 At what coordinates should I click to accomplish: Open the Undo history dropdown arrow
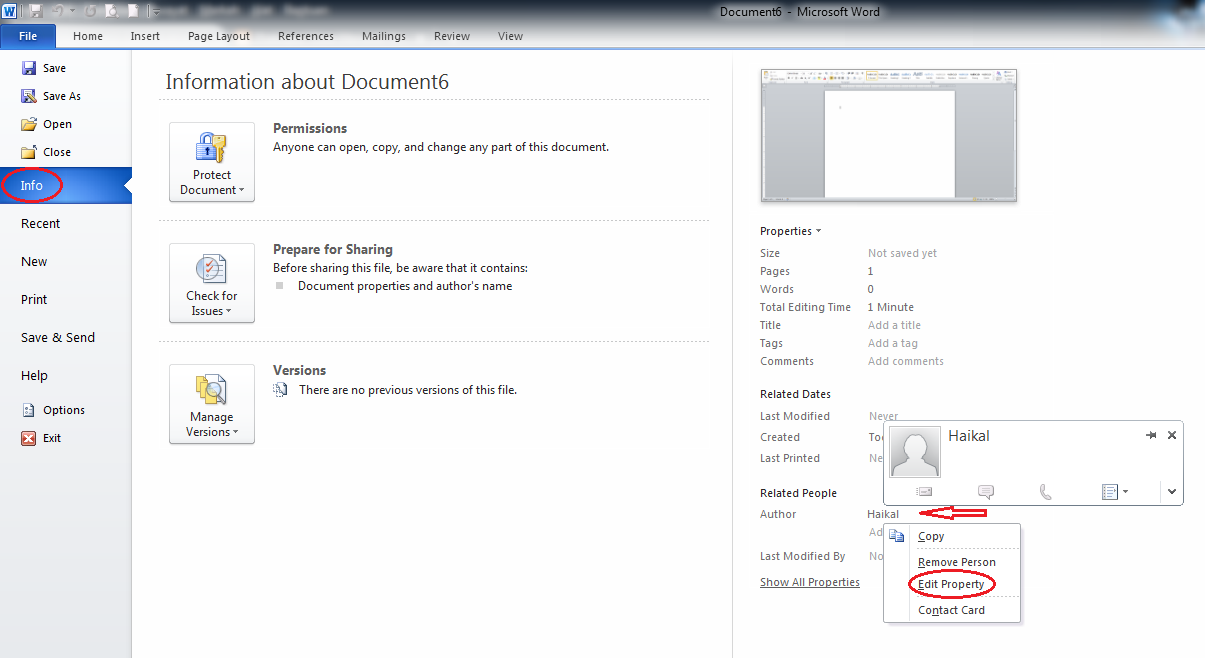(x=72, y=11)
